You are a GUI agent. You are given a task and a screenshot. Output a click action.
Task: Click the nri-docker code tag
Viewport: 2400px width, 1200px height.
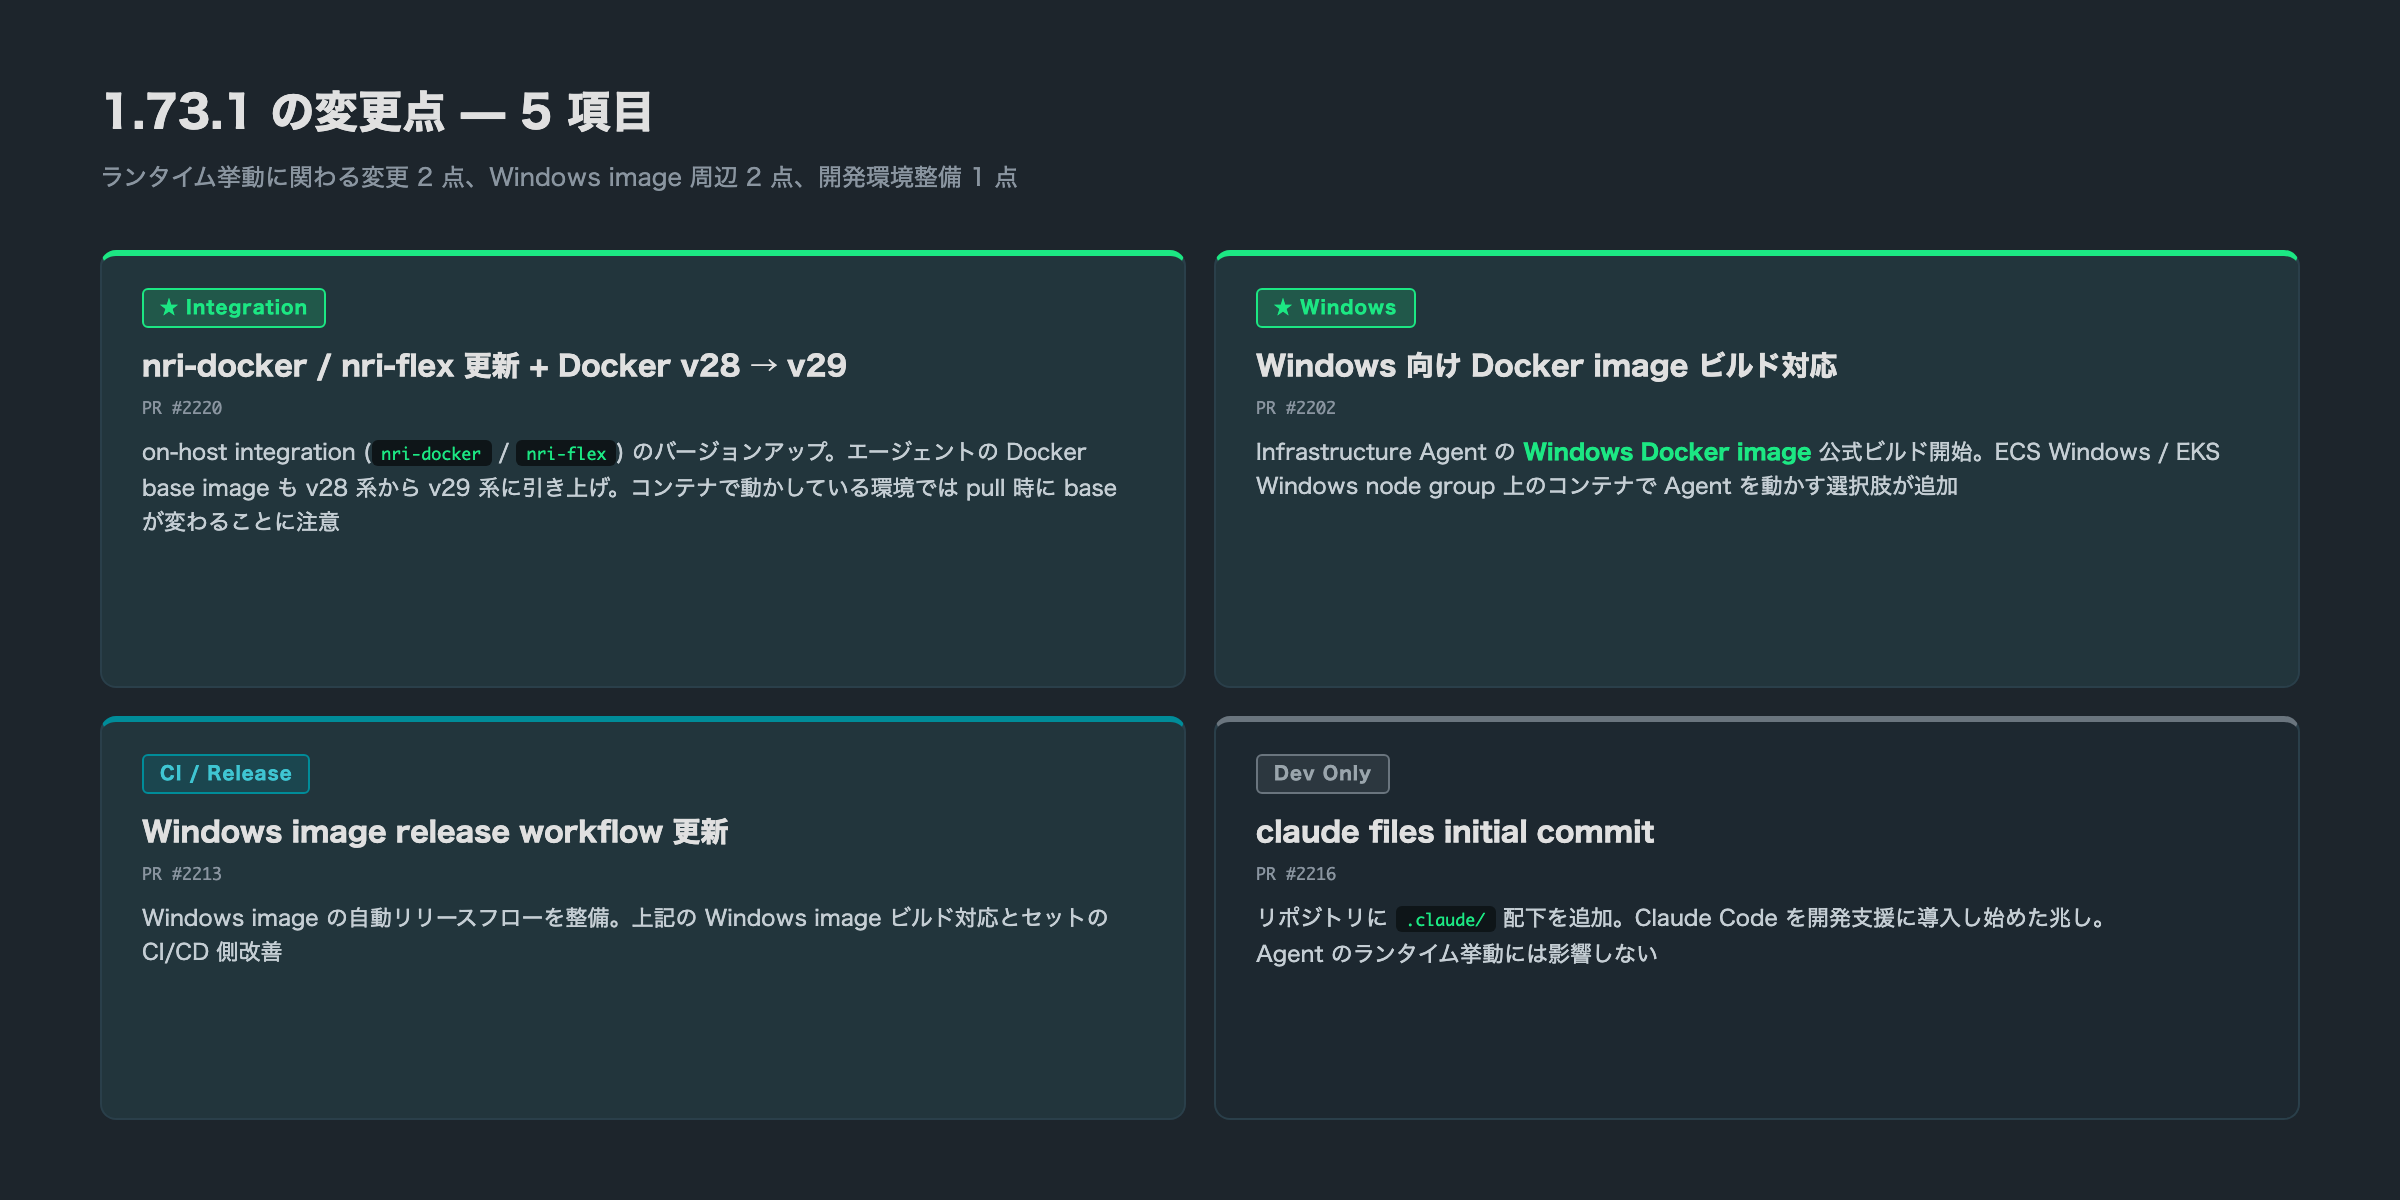coord(431,453)
